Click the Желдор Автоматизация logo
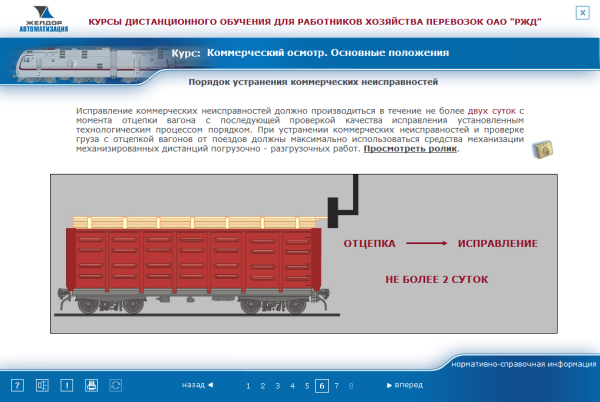The image size is (600, 402). (44, 19)
